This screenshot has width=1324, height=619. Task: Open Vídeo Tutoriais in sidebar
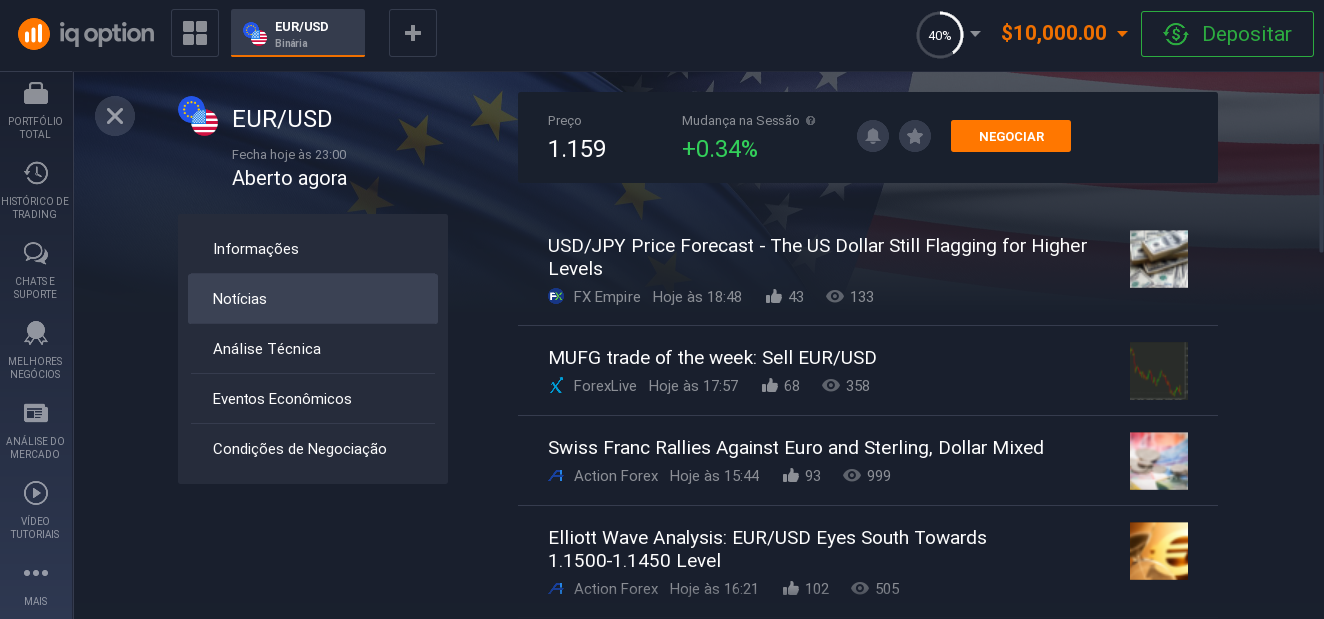point(36,510)
